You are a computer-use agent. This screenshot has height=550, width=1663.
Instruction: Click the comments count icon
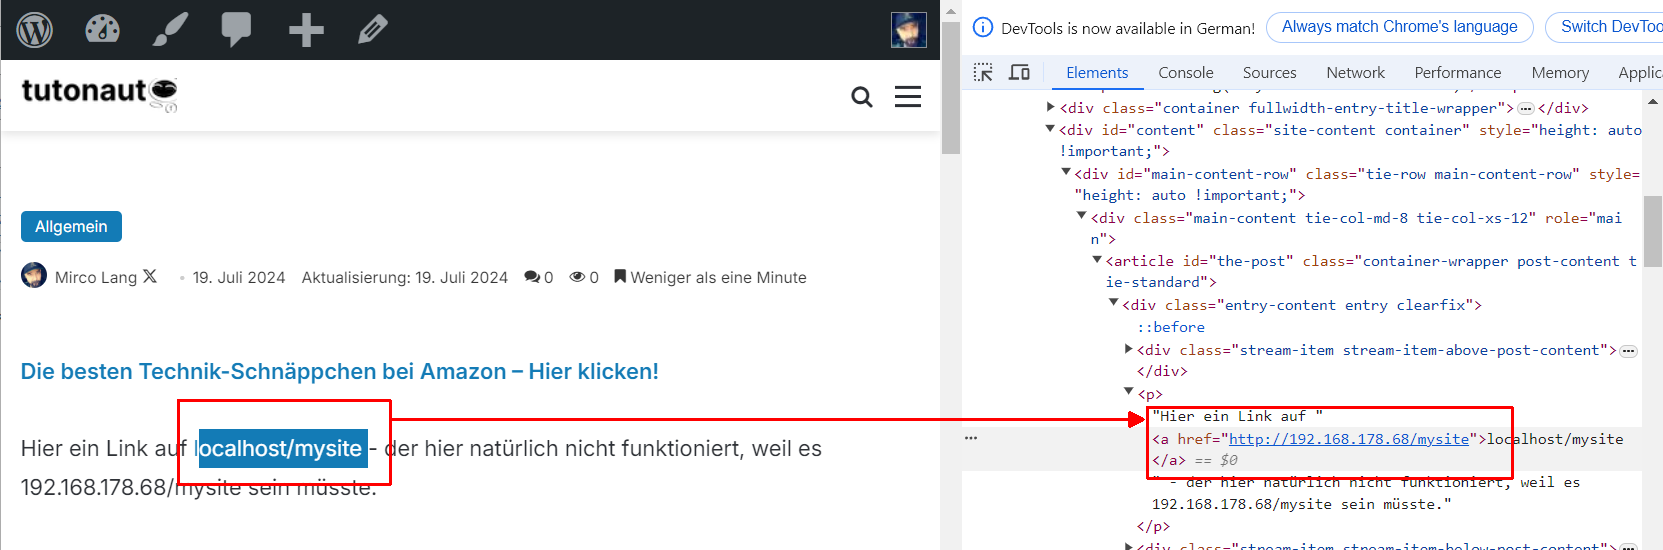[532, 277]
